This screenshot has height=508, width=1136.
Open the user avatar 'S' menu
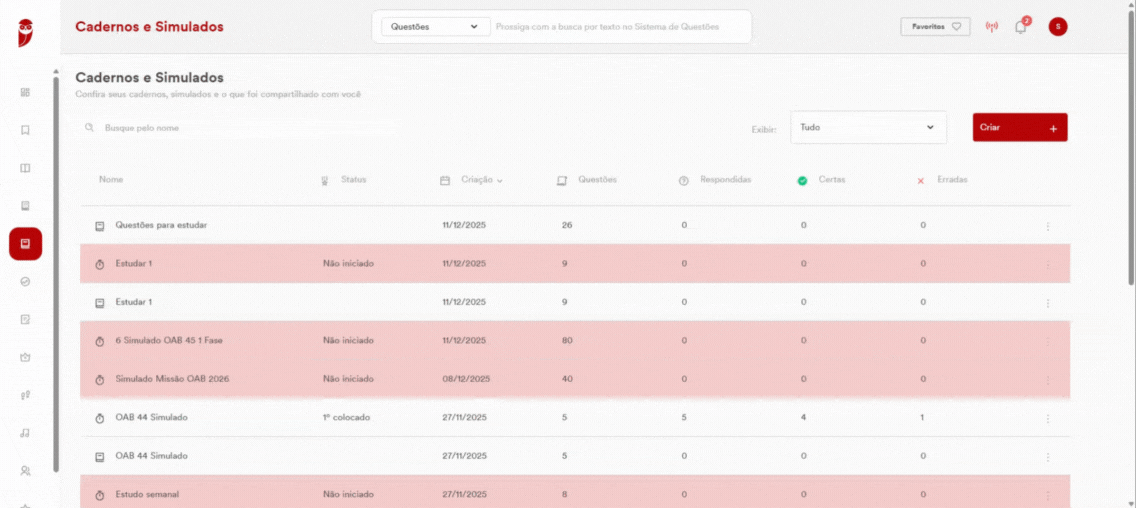[1058, 27]
